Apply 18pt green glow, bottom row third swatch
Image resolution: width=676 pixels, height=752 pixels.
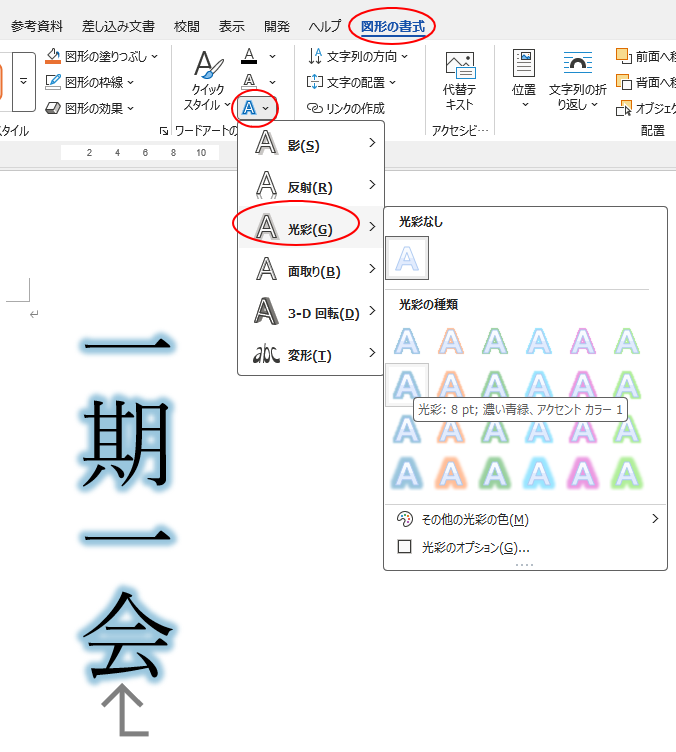(x=495, y=474)
